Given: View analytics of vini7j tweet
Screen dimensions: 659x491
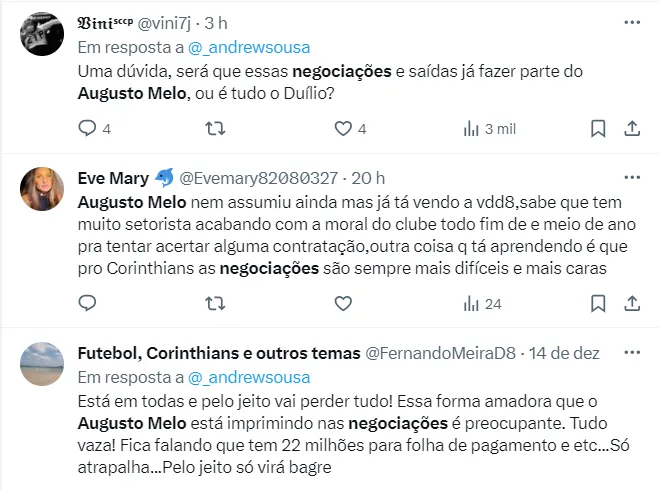Looking at the screenshot, I should click(471, 128).
